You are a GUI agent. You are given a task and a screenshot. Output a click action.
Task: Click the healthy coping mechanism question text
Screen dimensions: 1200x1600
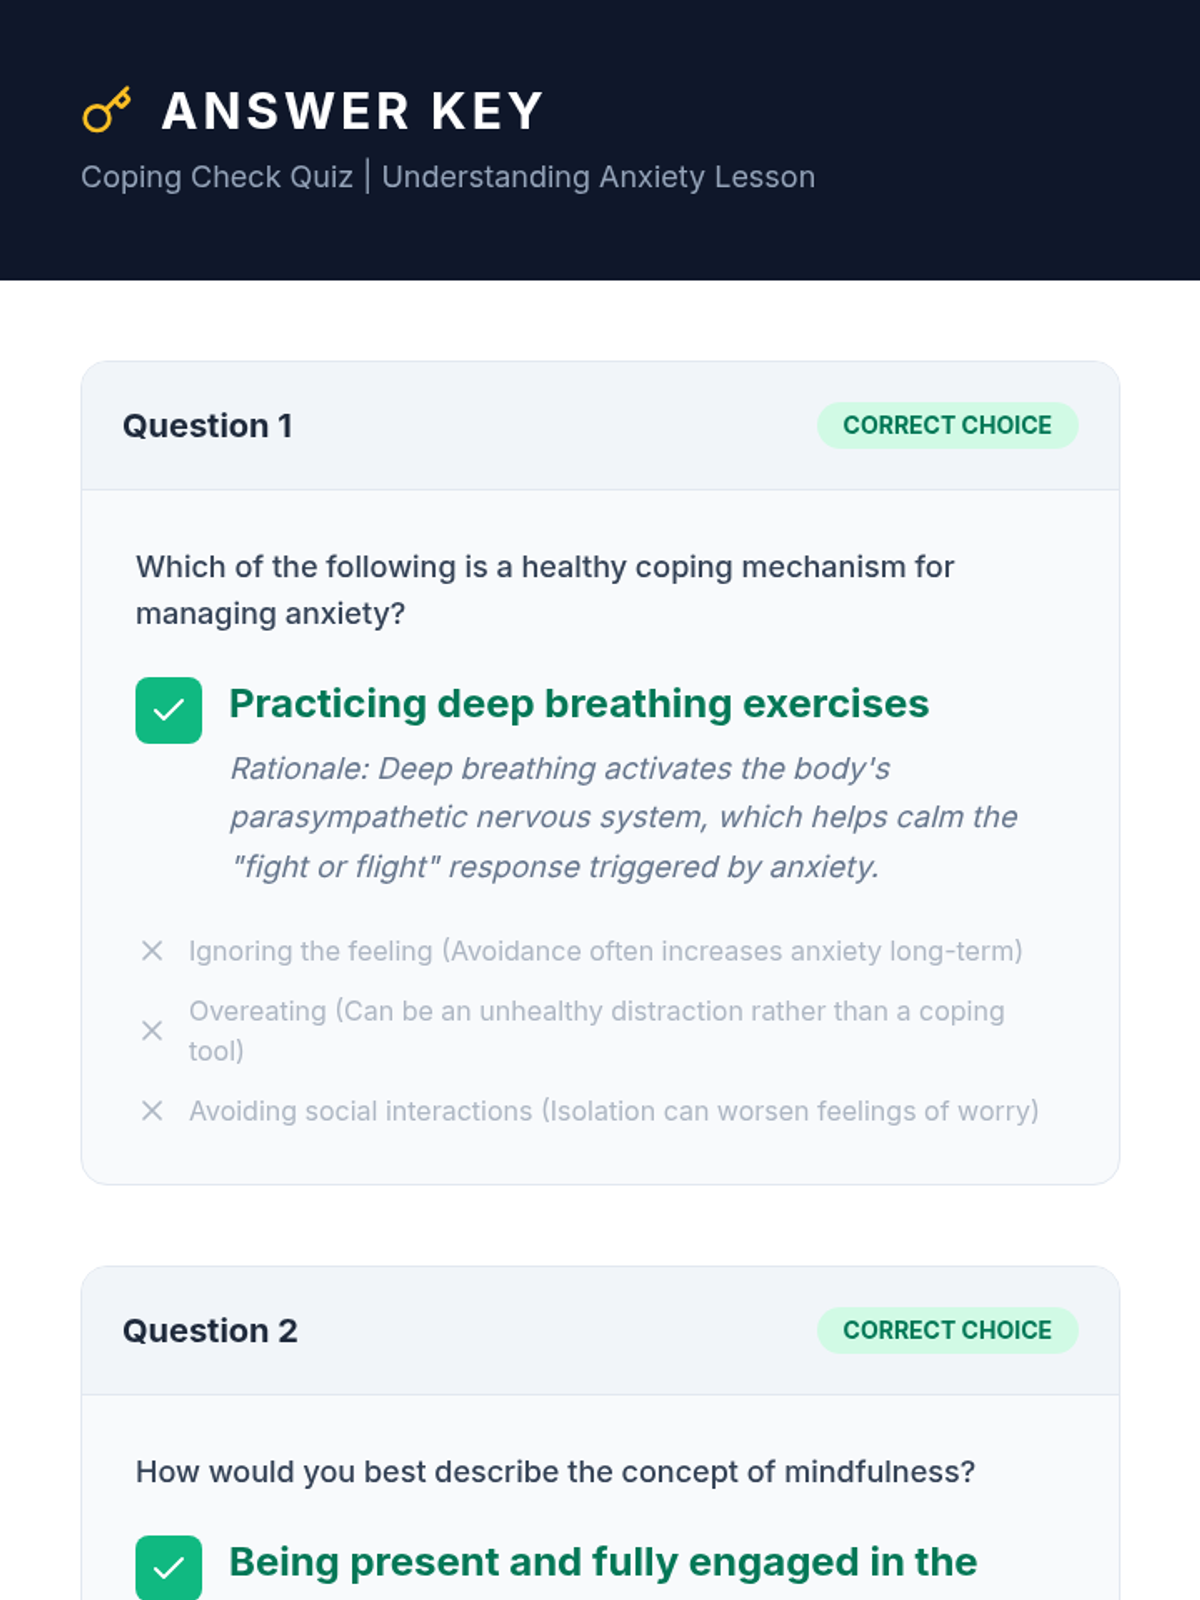click(x=545, y=590)
